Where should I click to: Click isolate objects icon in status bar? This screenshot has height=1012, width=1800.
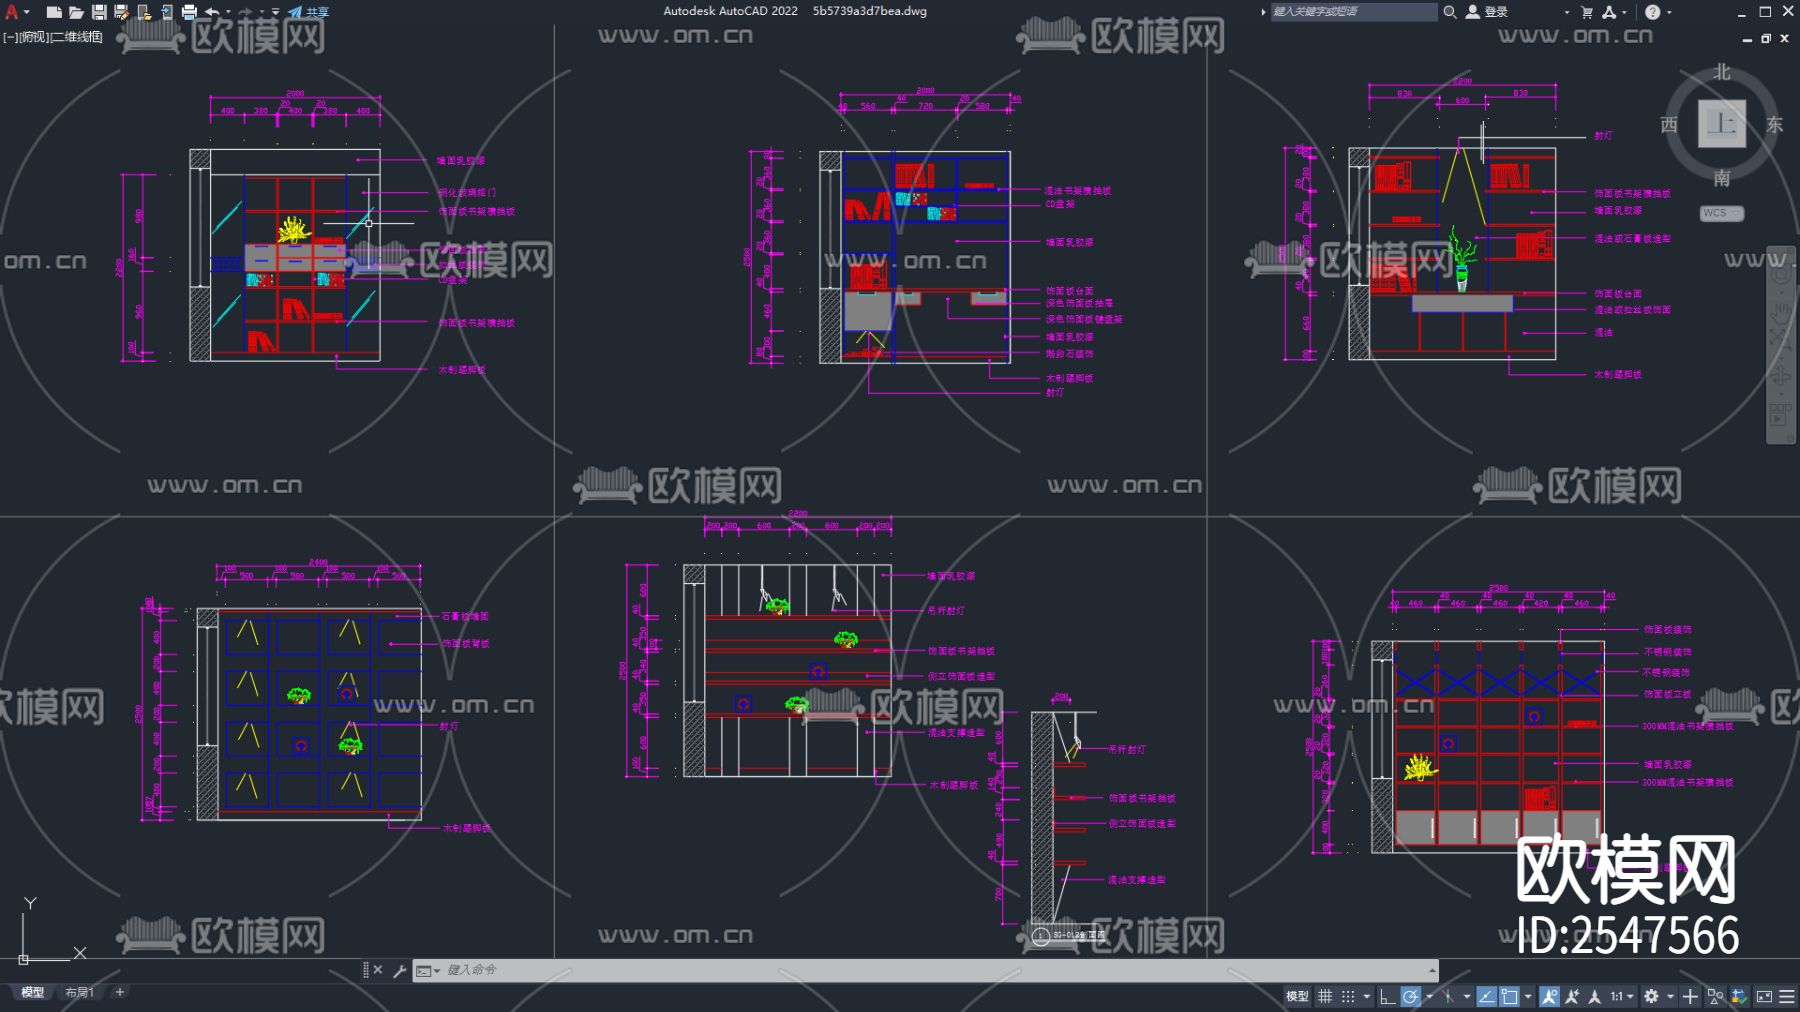pyautogui.click(x=1716, y=996)
